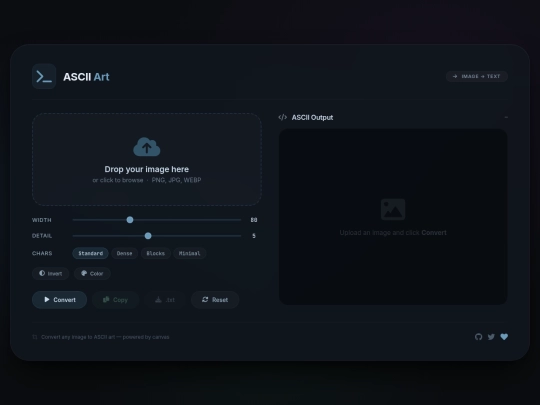Toggle the Invert option
Screen dimensions: 540x405
click(x=51, y=273)
